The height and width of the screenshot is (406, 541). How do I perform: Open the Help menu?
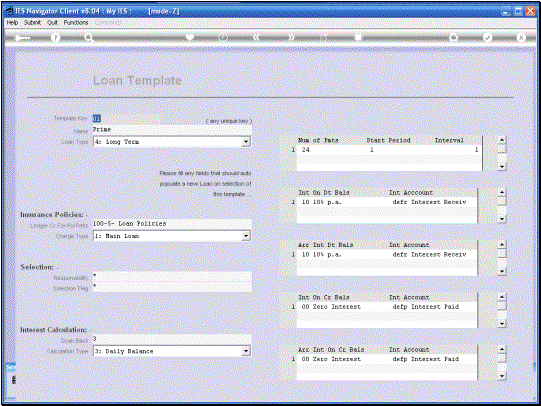tap(12, 22)
